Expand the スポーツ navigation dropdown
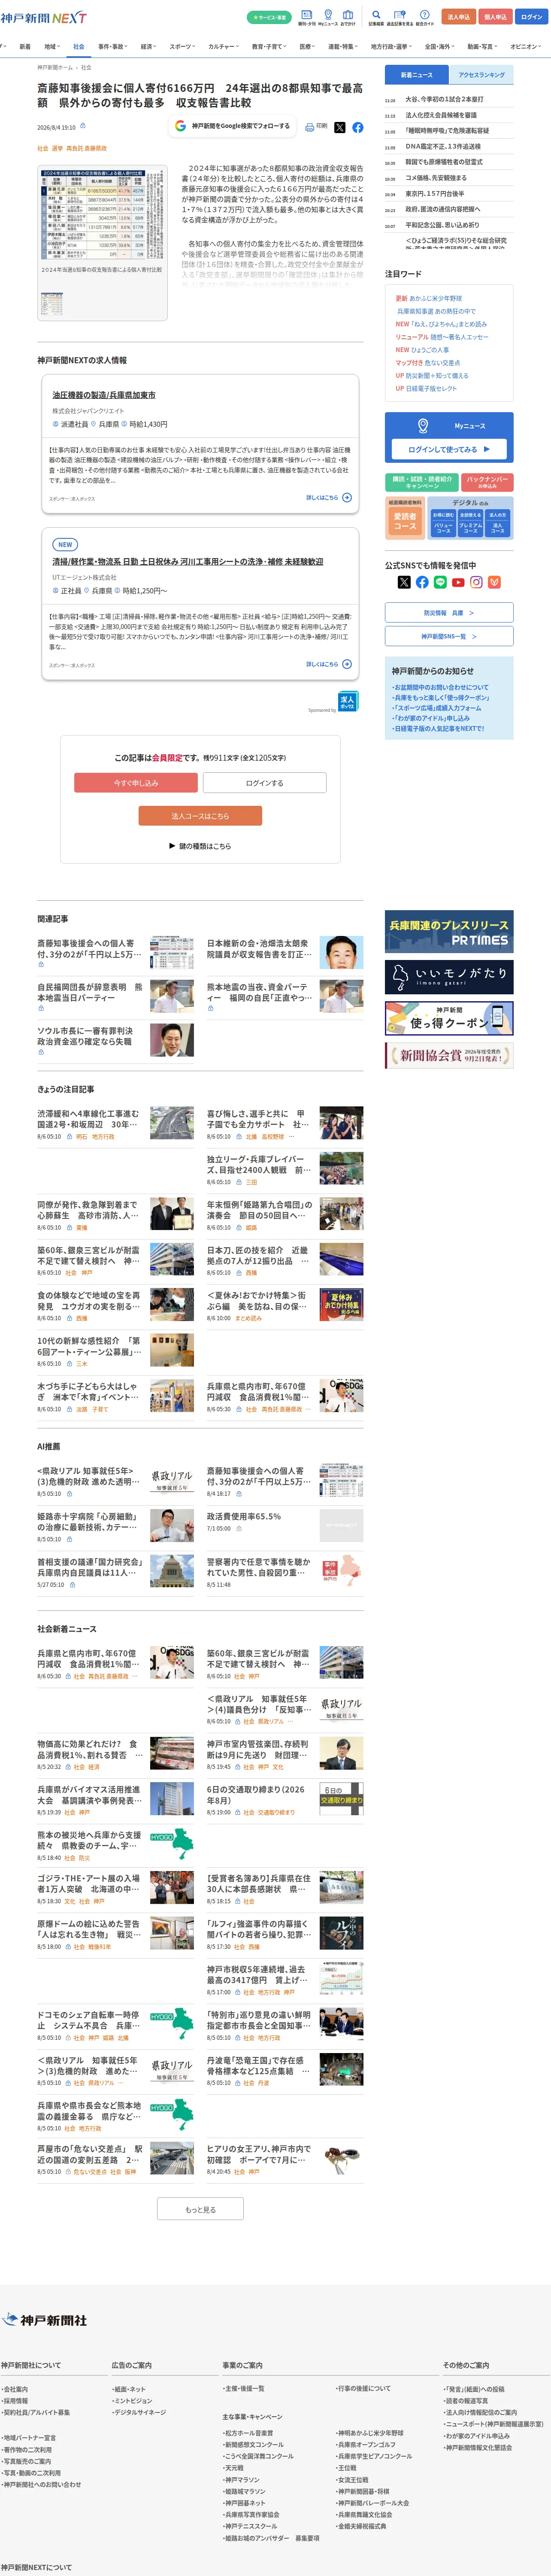The image size is (551, 2576). point(183,46)
